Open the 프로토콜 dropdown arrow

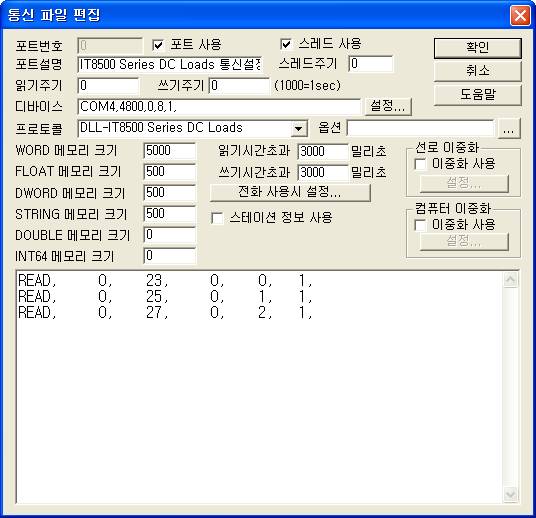[x=298, y=129]
